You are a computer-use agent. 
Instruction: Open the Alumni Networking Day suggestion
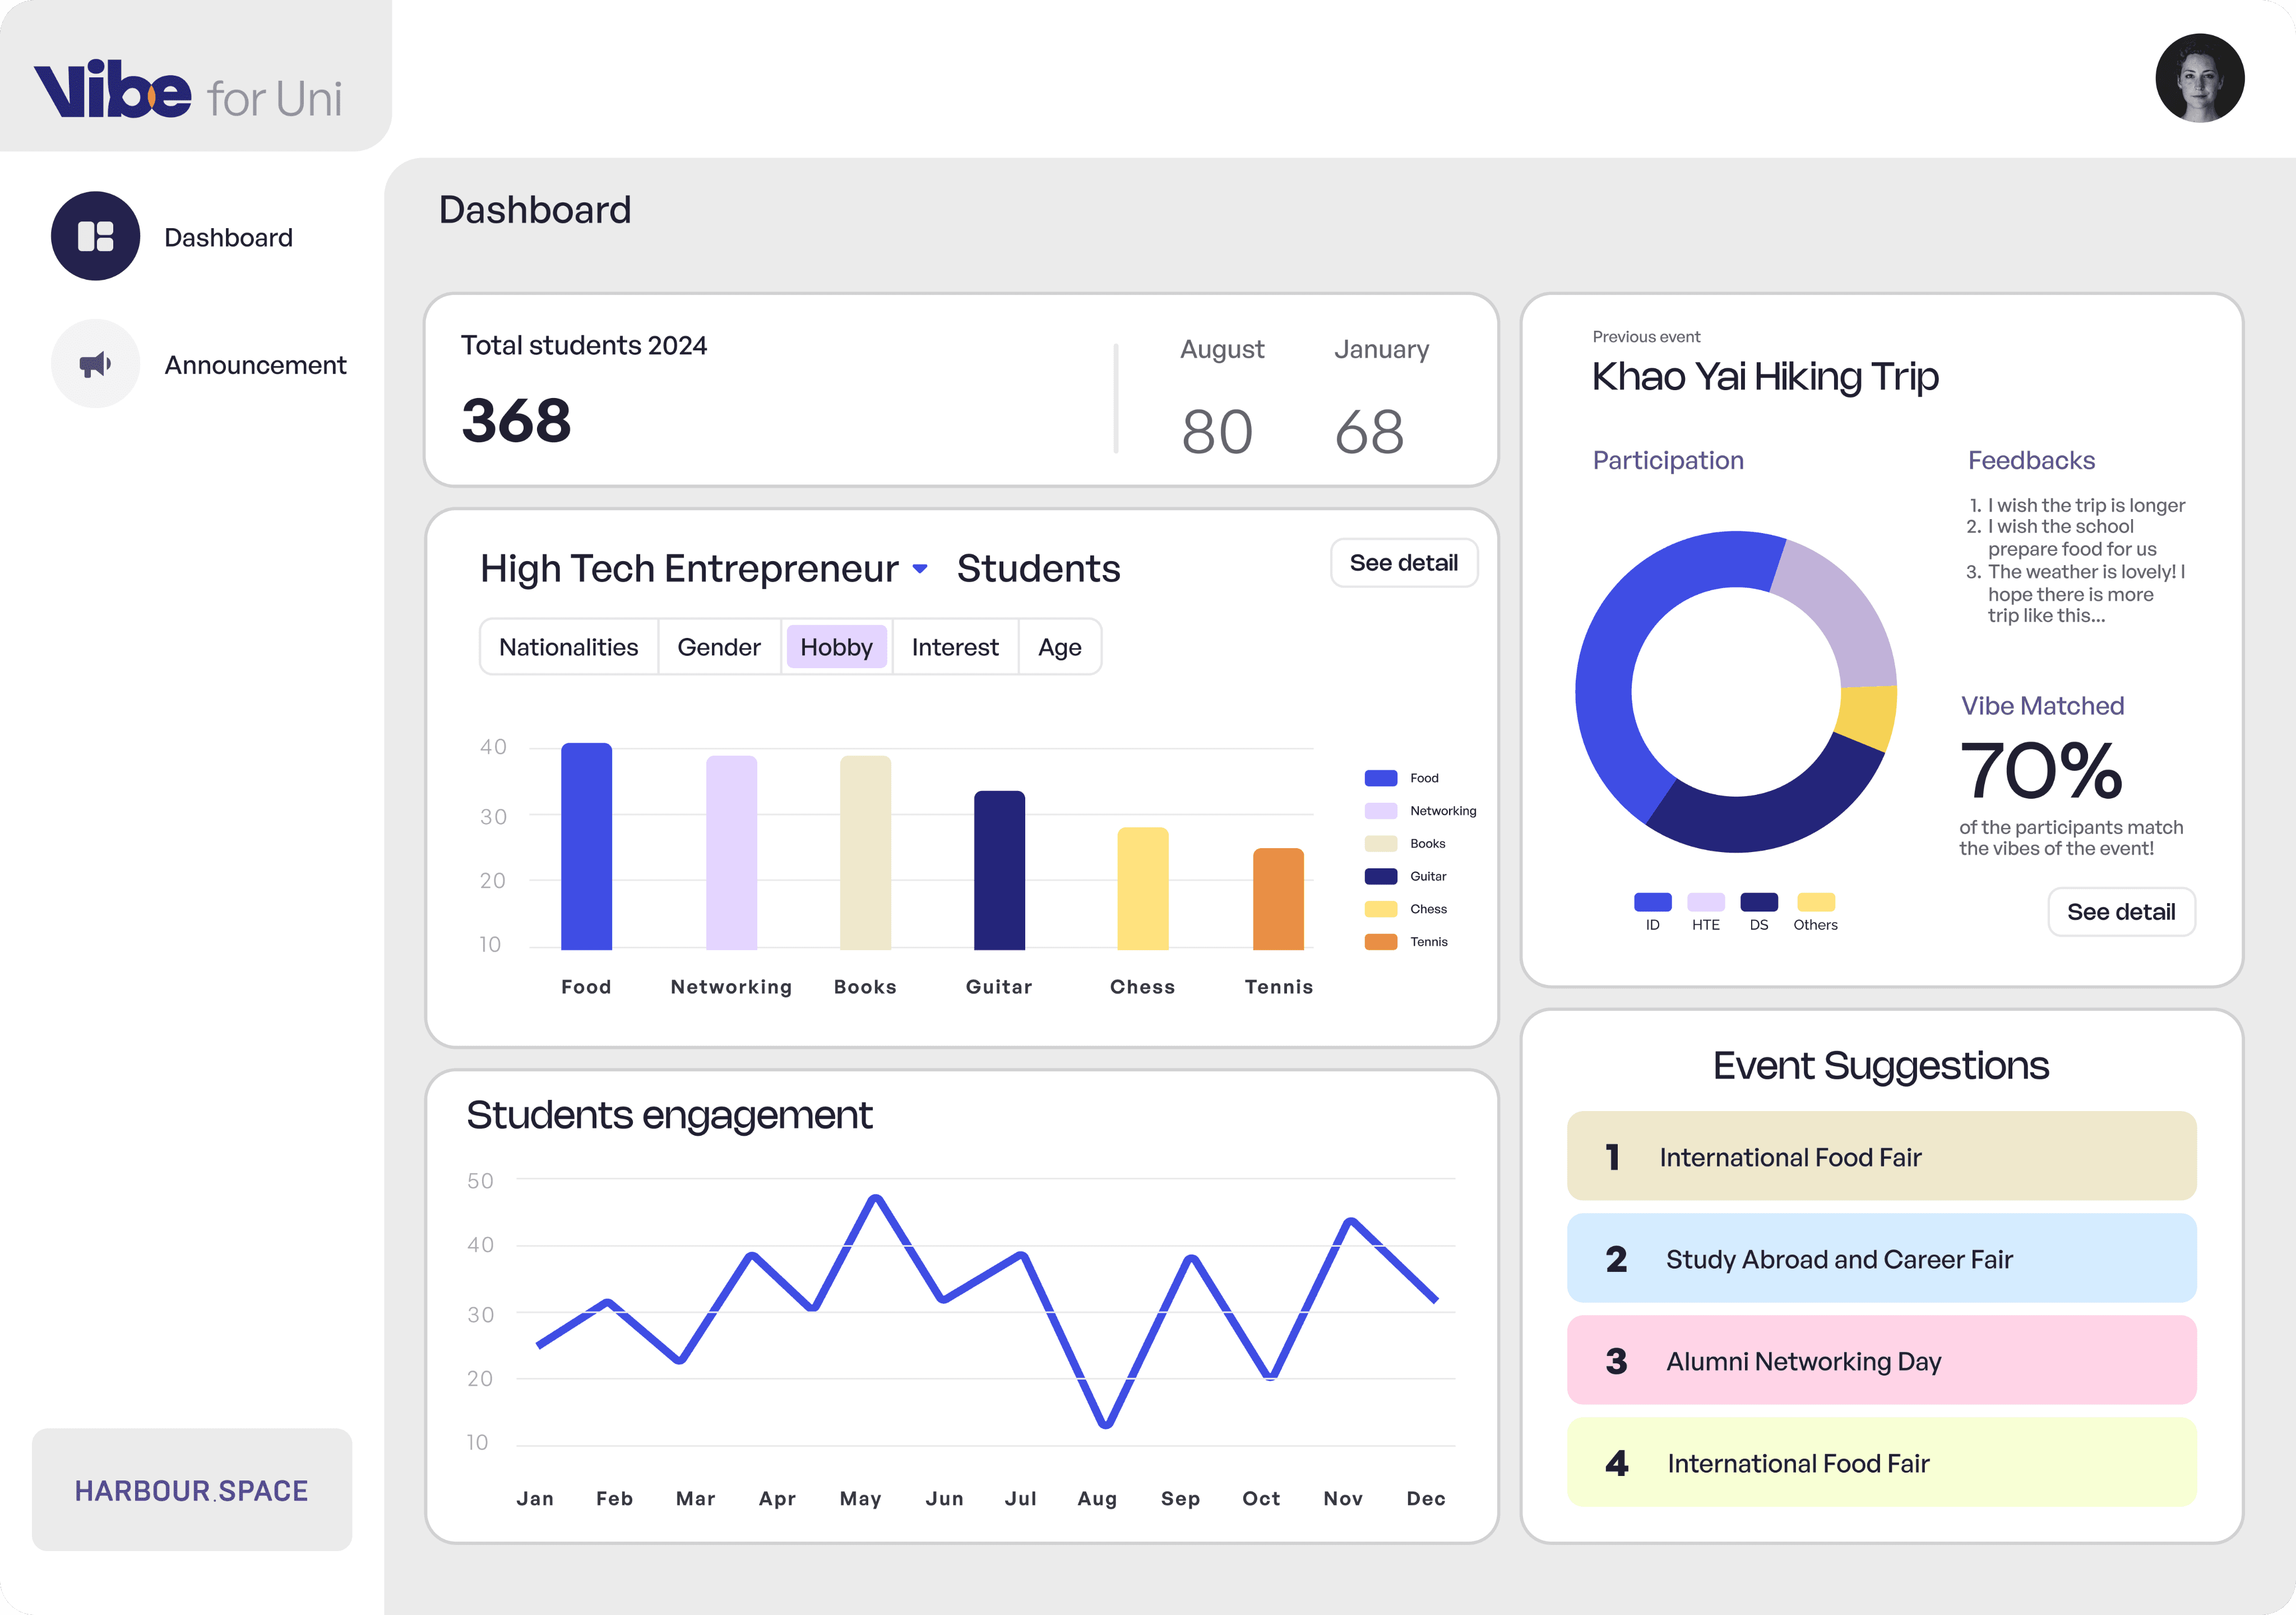tap(1880, 1360)
